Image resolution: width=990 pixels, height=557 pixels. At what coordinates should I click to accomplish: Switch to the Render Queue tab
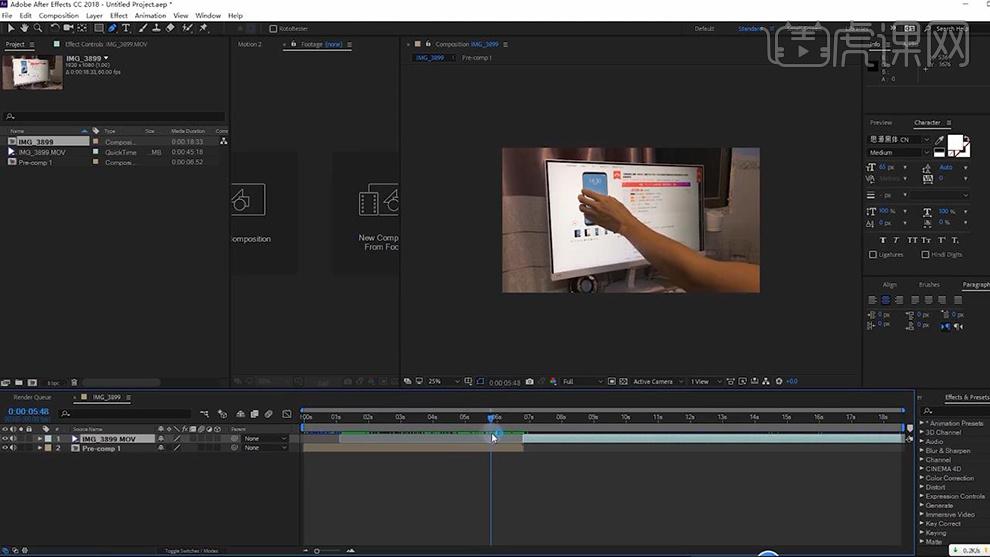32,397
